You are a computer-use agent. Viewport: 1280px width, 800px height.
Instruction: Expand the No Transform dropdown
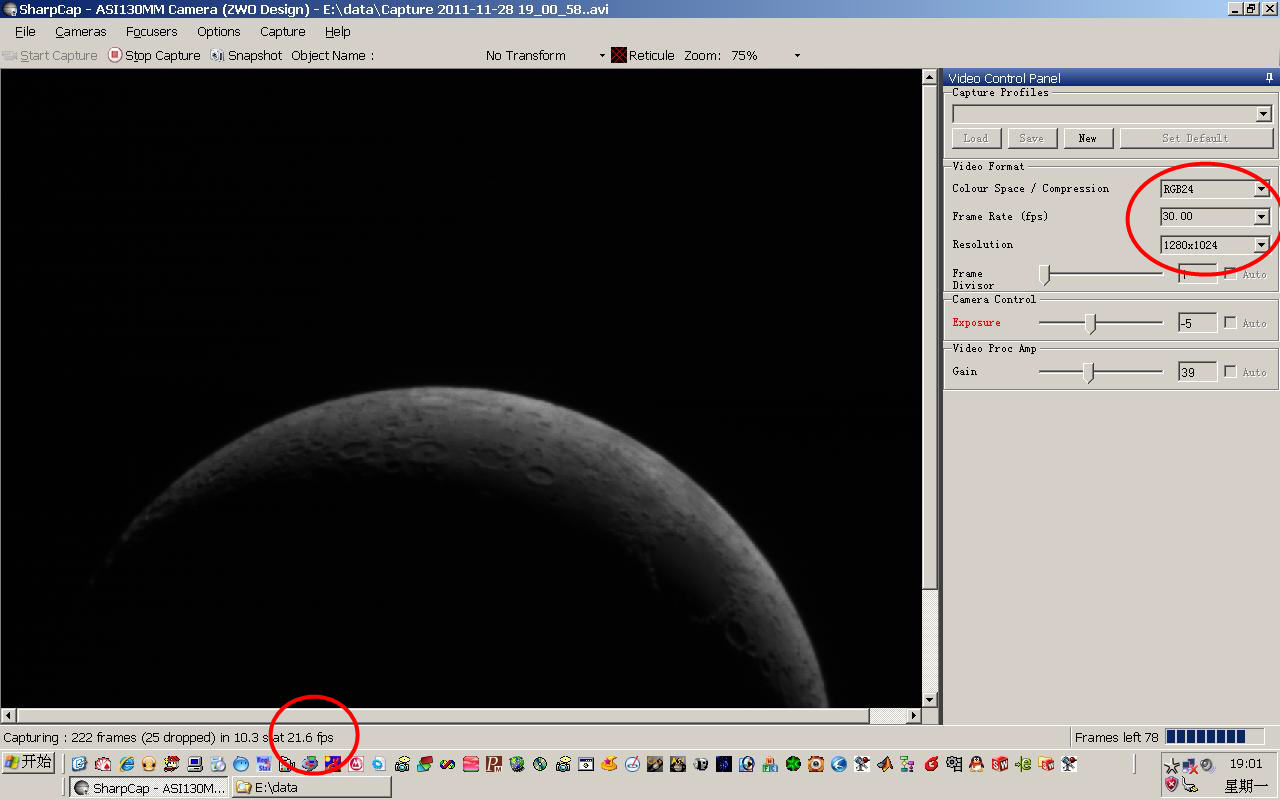pyautogui.click(x=602, y=56)
